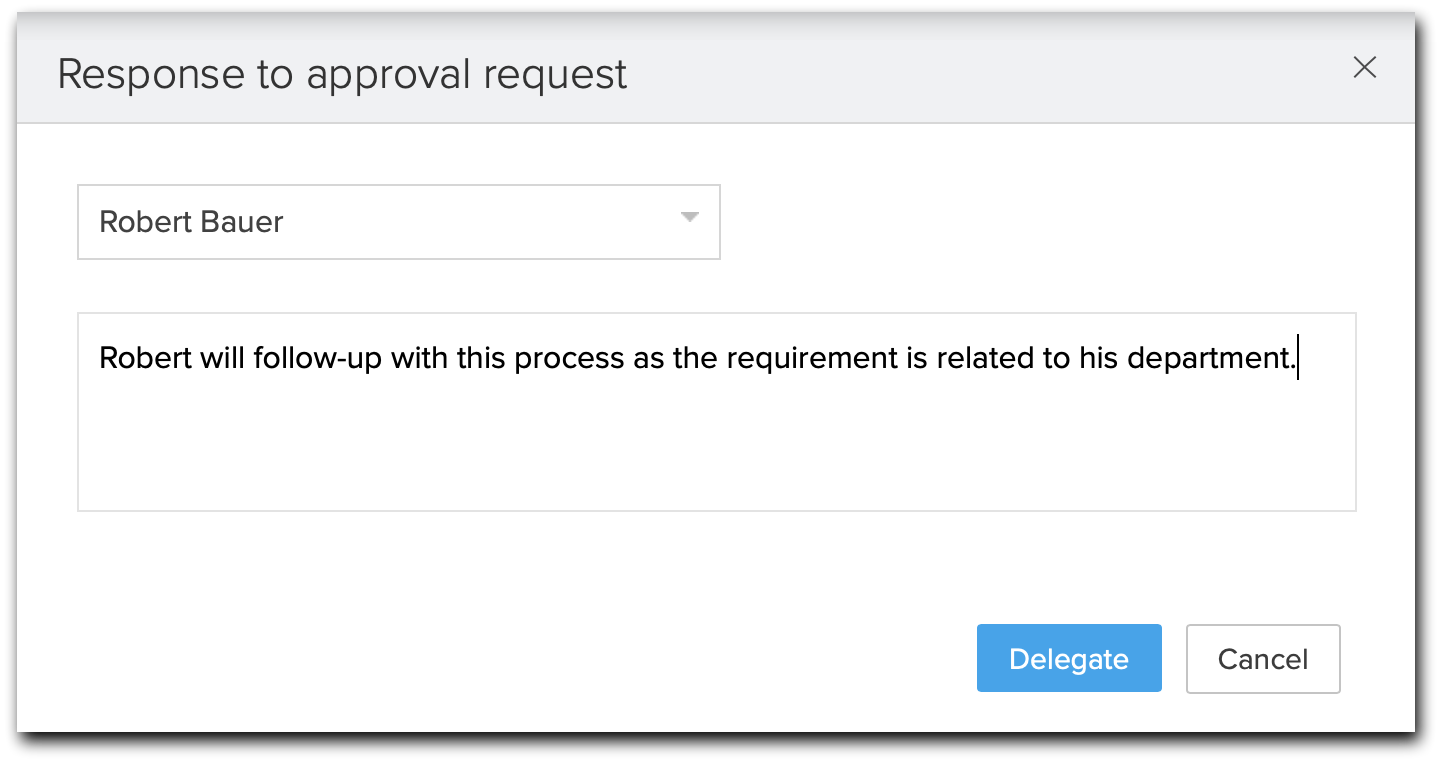Open the Robert Bauer selection box
Screen dimensions: 1440x762
click(x=398, y=222)
